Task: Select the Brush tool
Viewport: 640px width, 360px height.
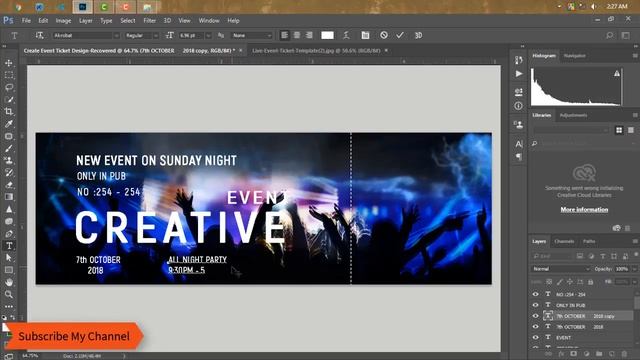Action: point(9,149)
